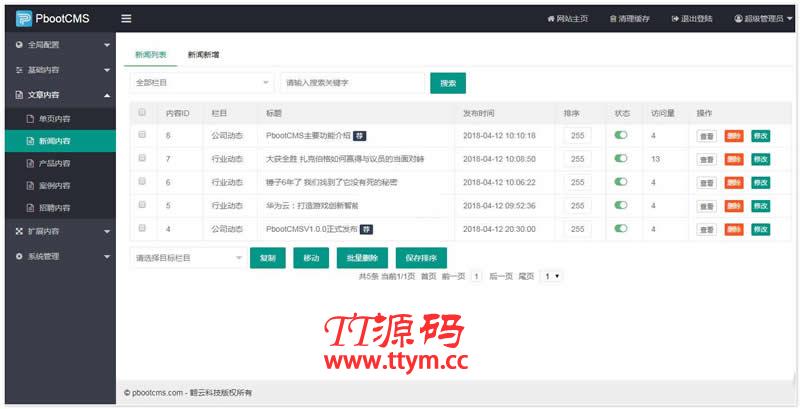Image resolution: width=800 pixels, height=409 pixels.
Task: Click the search keyword input field
Action: (x=352, y=83)
